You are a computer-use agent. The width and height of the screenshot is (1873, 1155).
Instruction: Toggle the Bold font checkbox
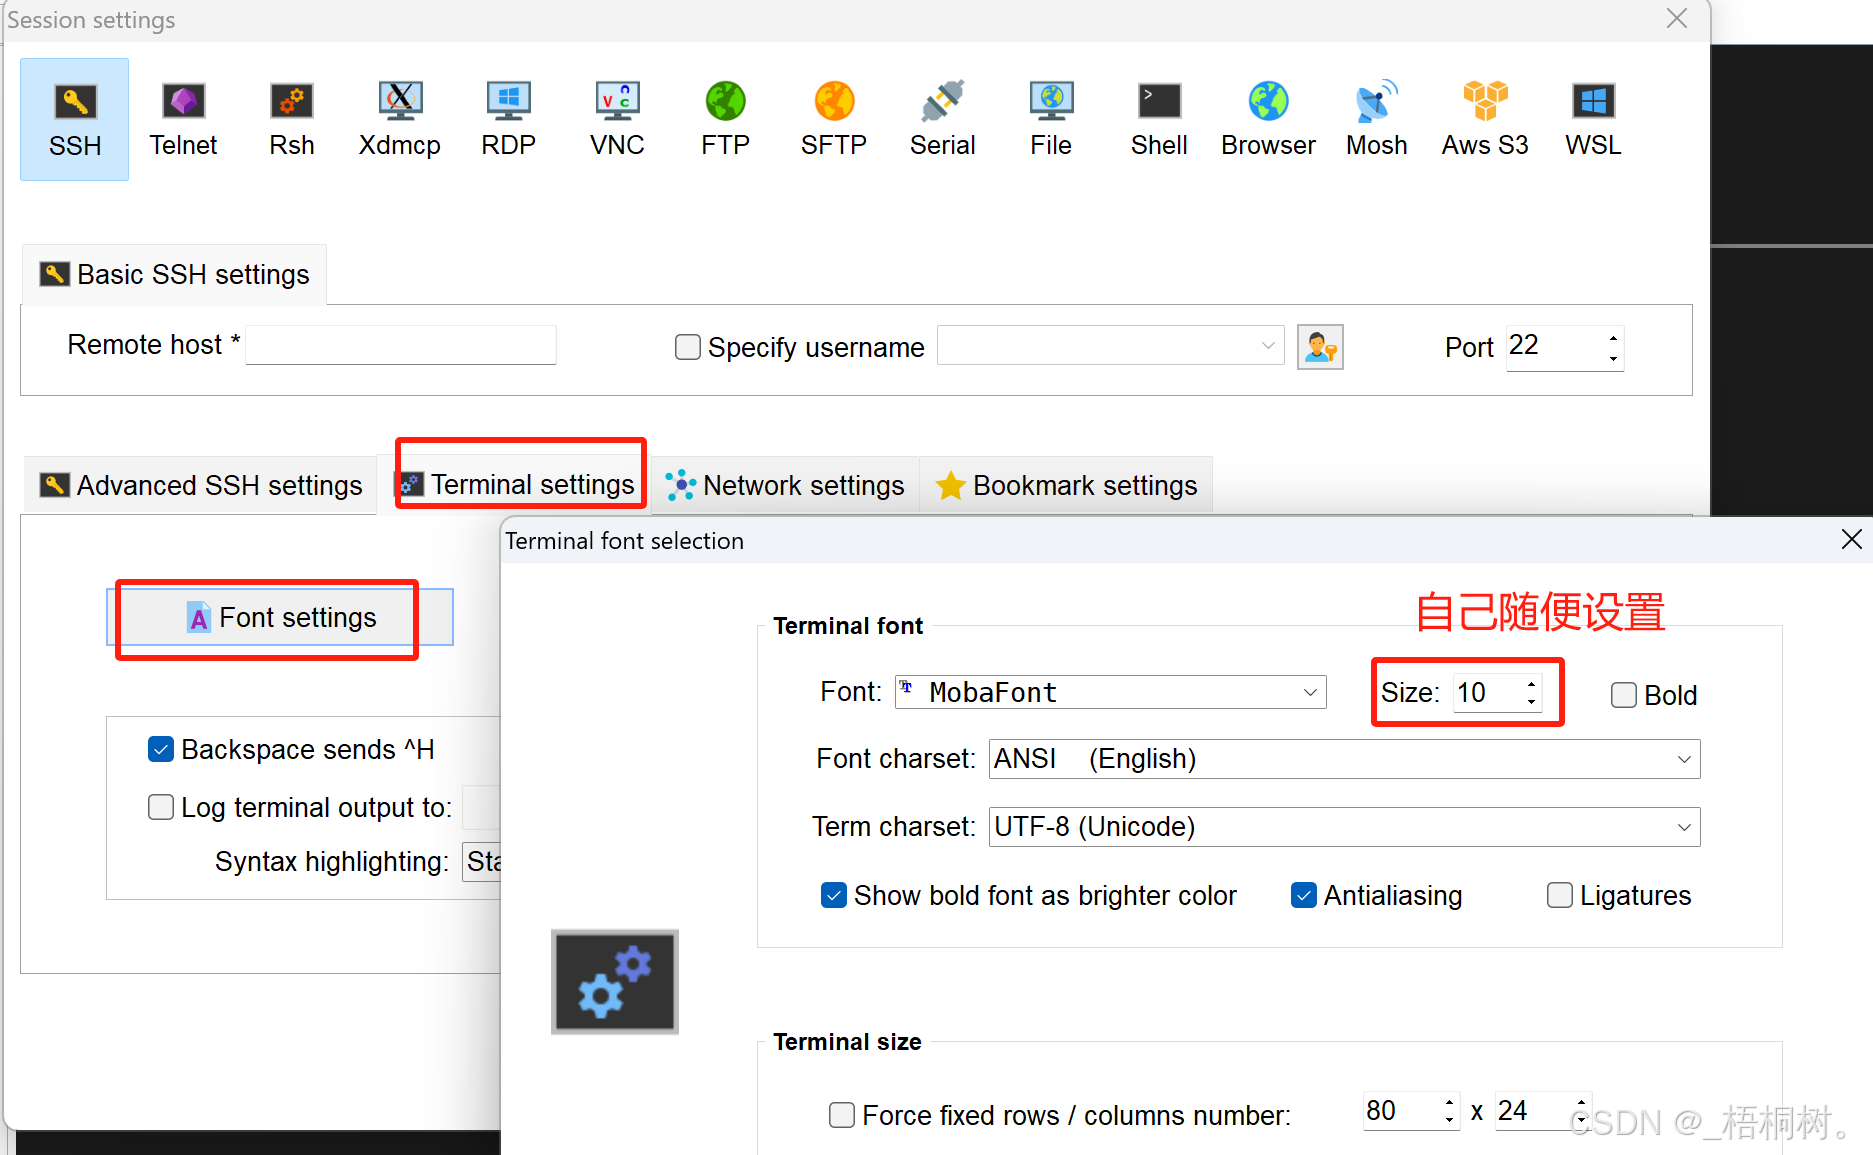coord(1624,695)
